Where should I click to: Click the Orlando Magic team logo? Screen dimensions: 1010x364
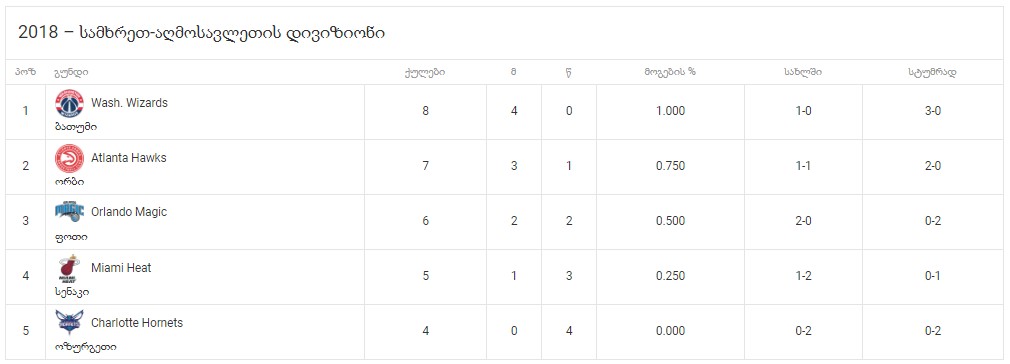point(70,213)
